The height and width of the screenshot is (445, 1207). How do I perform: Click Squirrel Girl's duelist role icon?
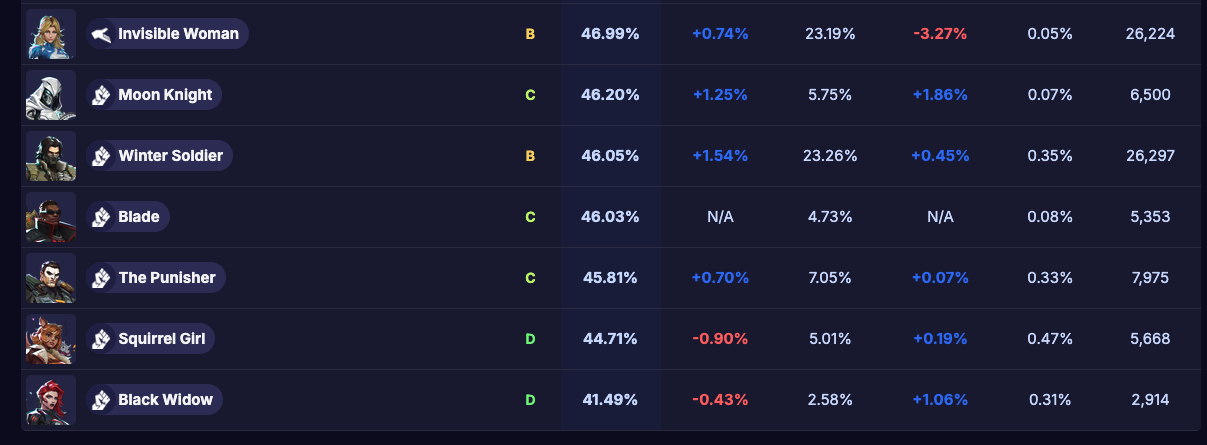tap(101, 339)
